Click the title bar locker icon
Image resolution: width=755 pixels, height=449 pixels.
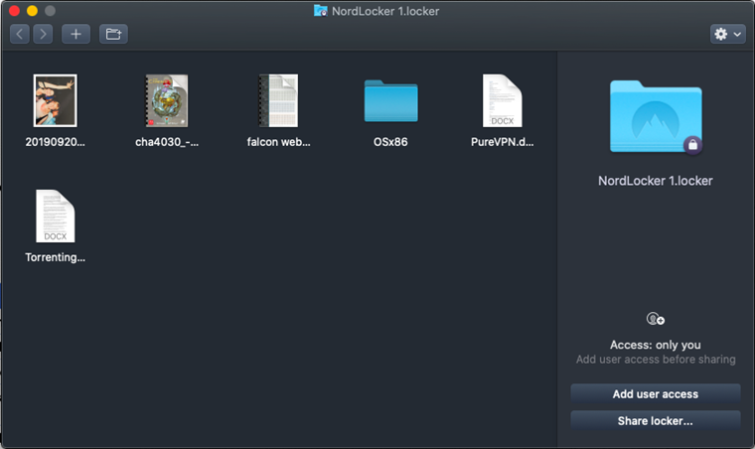321,11
